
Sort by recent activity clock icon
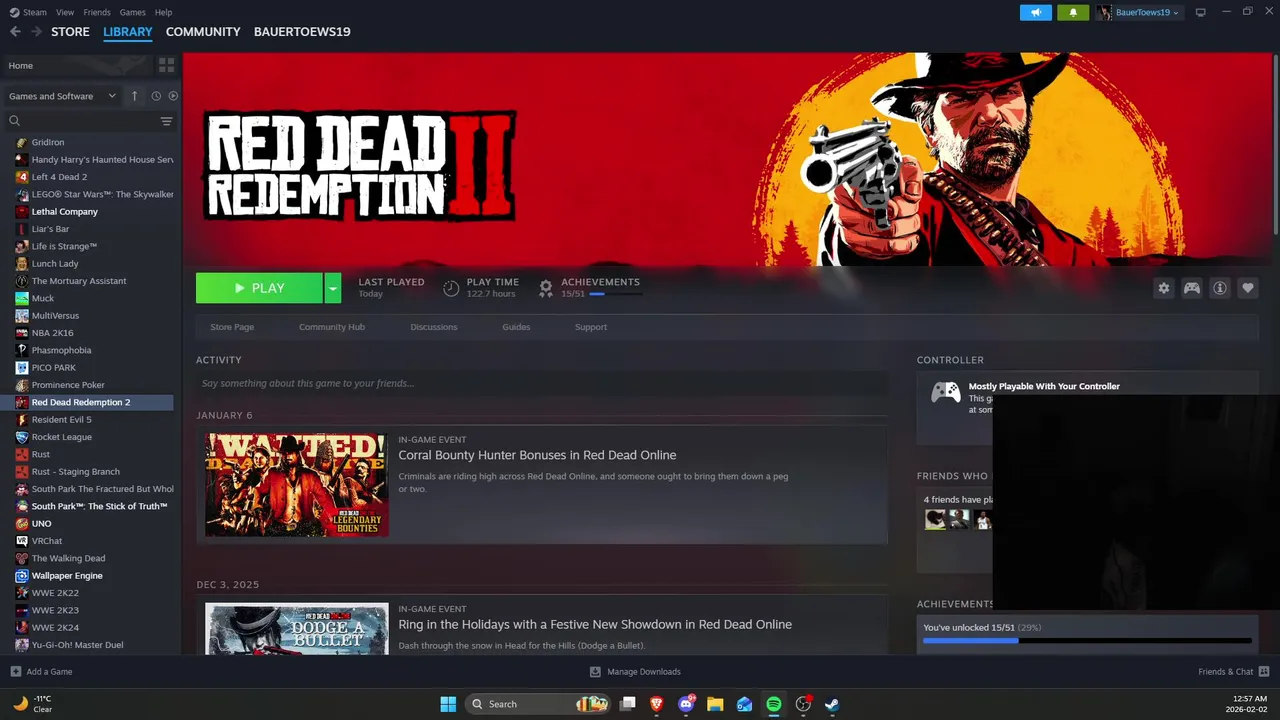(x=156, y=96)
